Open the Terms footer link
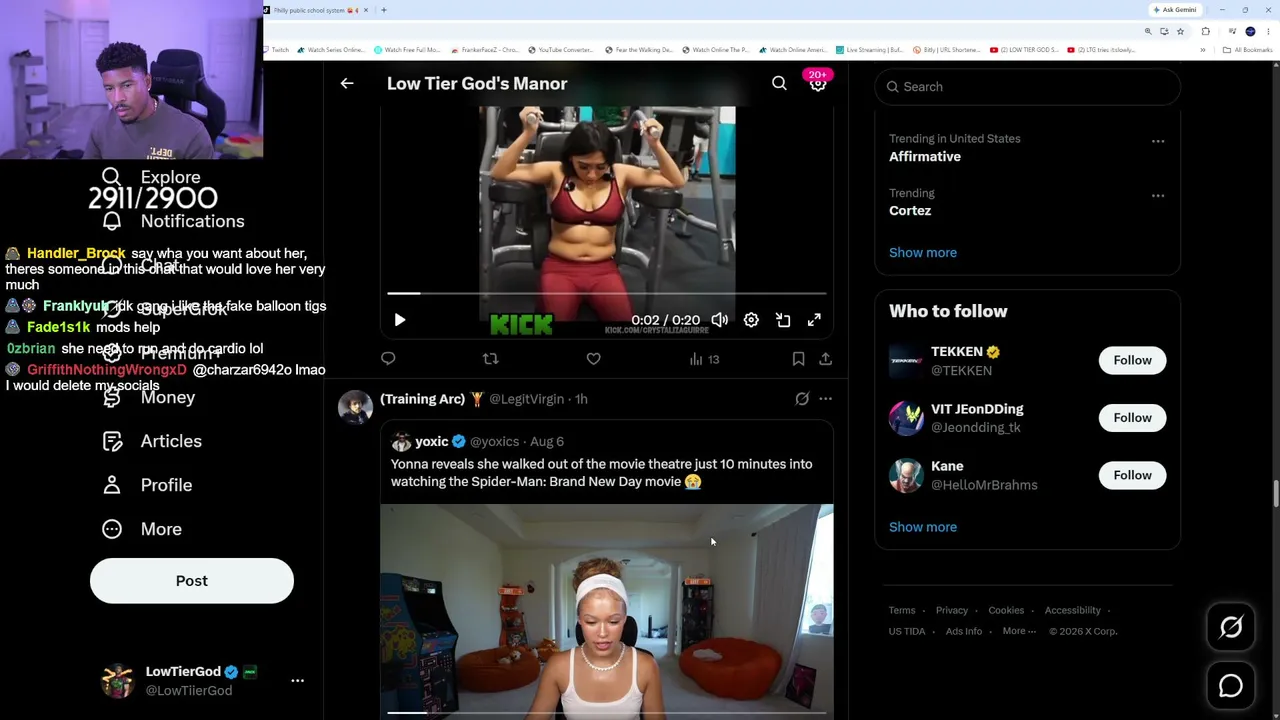The height and width of the screenshot is (720, 1280). tap(902, 610)
